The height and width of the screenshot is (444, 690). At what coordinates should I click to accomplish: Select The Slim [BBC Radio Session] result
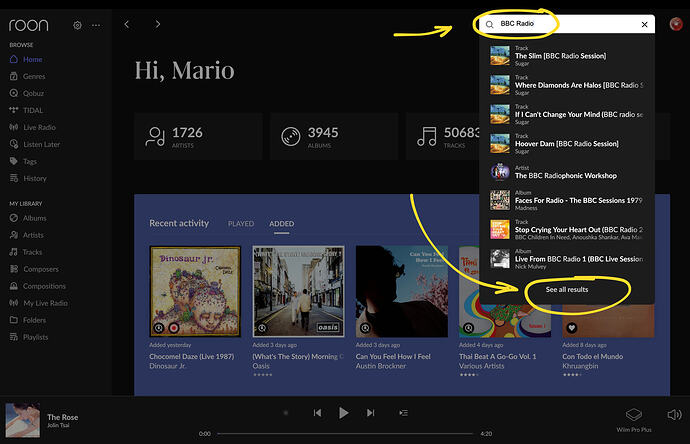567,55
